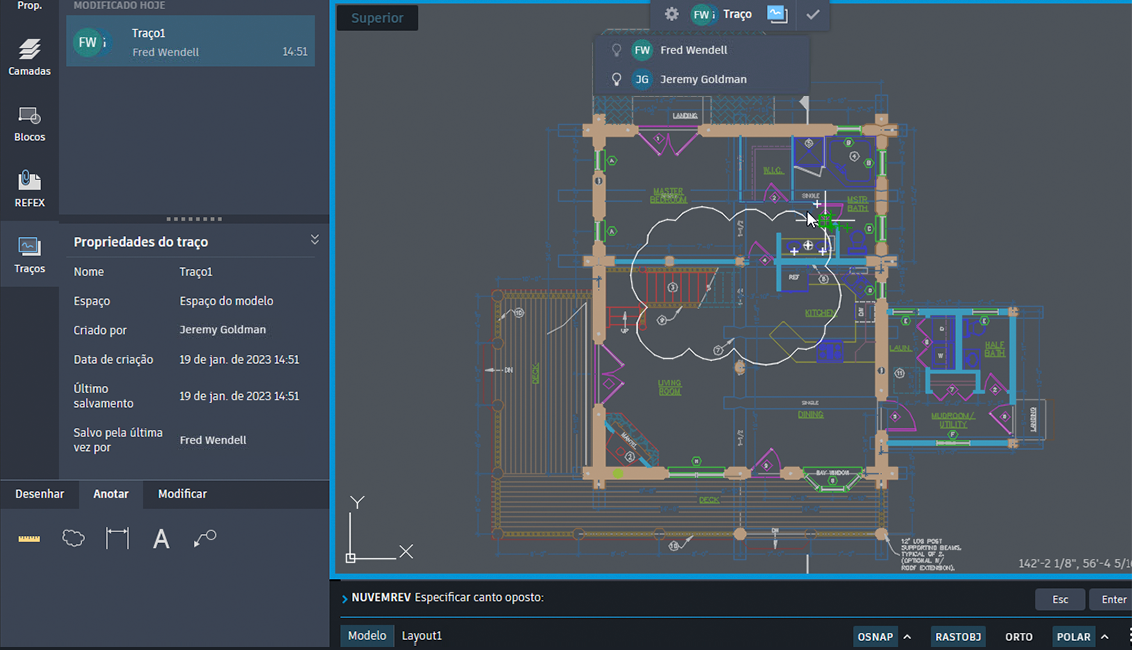
Task: Select the linear dimension tool
Action: pos(117,538)
